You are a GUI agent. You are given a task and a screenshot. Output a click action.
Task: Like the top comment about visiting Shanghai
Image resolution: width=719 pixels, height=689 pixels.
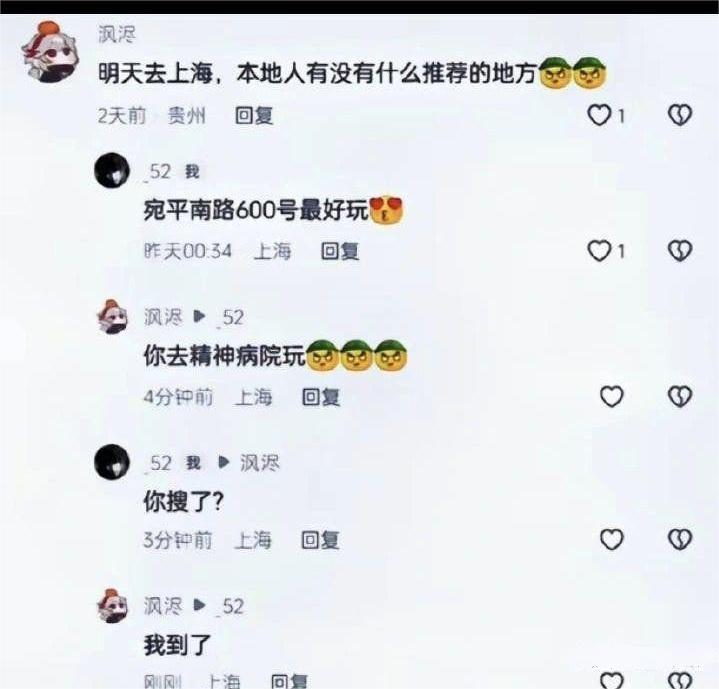point(599,115)
